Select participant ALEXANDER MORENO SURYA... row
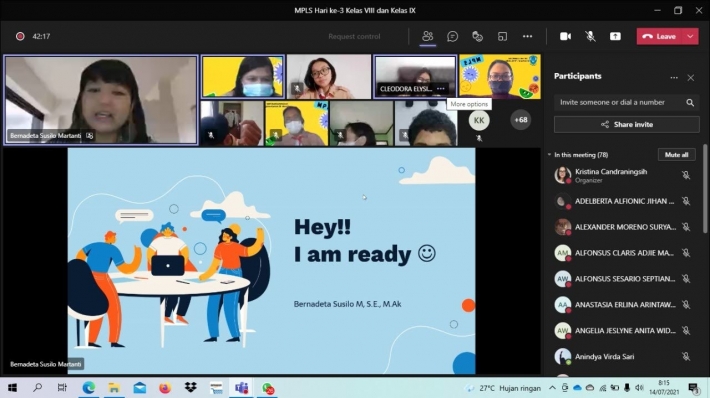Screen dimensions: 710x398 tap(625, 227)
